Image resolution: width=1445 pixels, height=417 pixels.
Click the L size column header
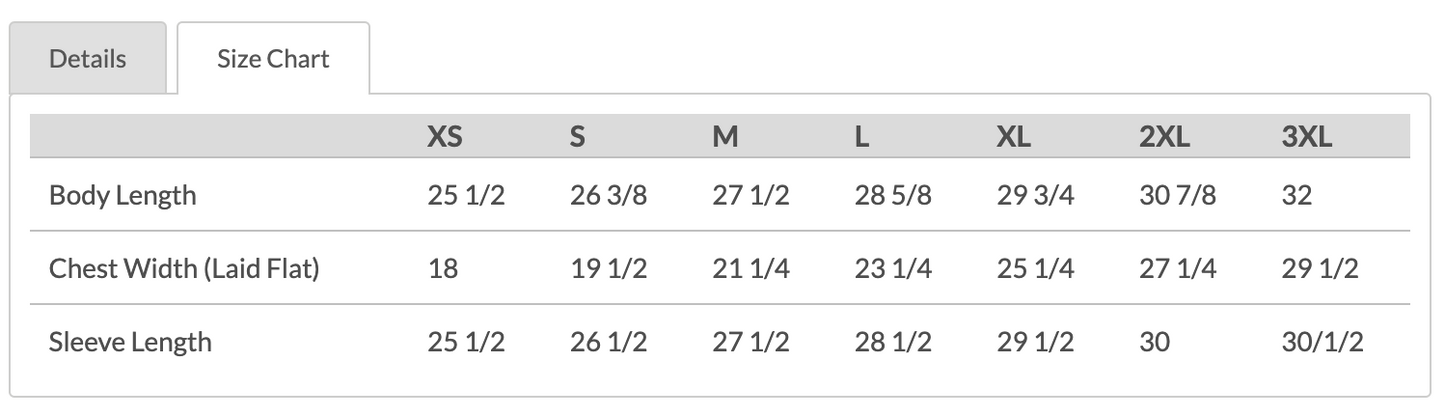(x=862, y=137)
